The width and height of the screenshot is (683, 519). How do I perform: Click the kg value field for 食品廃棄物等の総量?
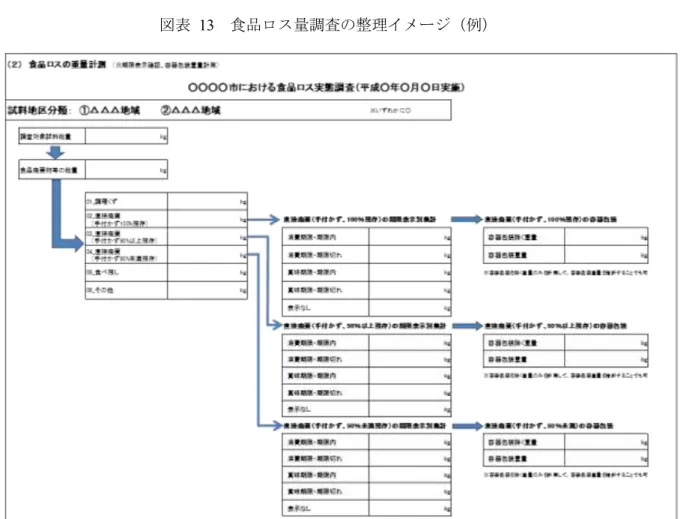point(126,170)
